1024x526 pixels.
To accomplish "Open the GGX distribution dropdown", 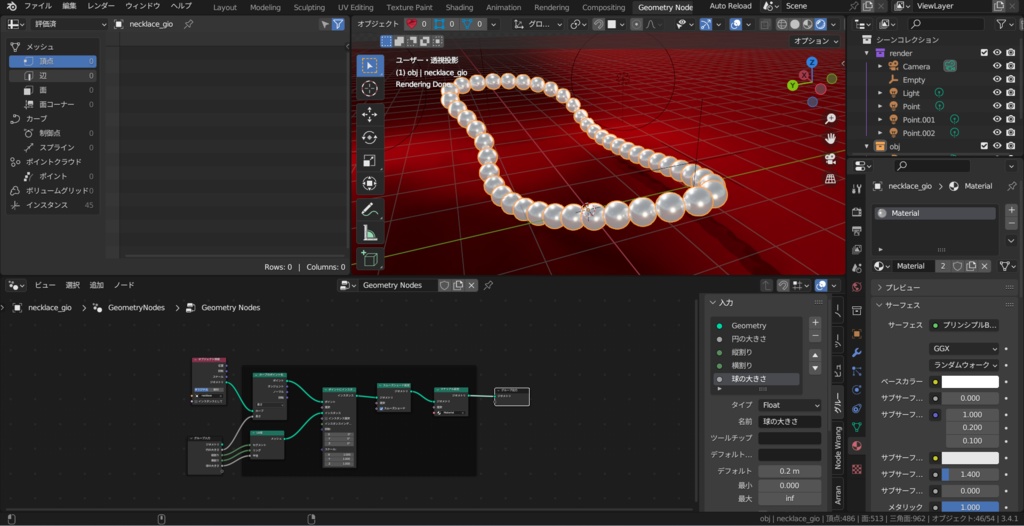I will pyautogui.click(x=963, y=349).
